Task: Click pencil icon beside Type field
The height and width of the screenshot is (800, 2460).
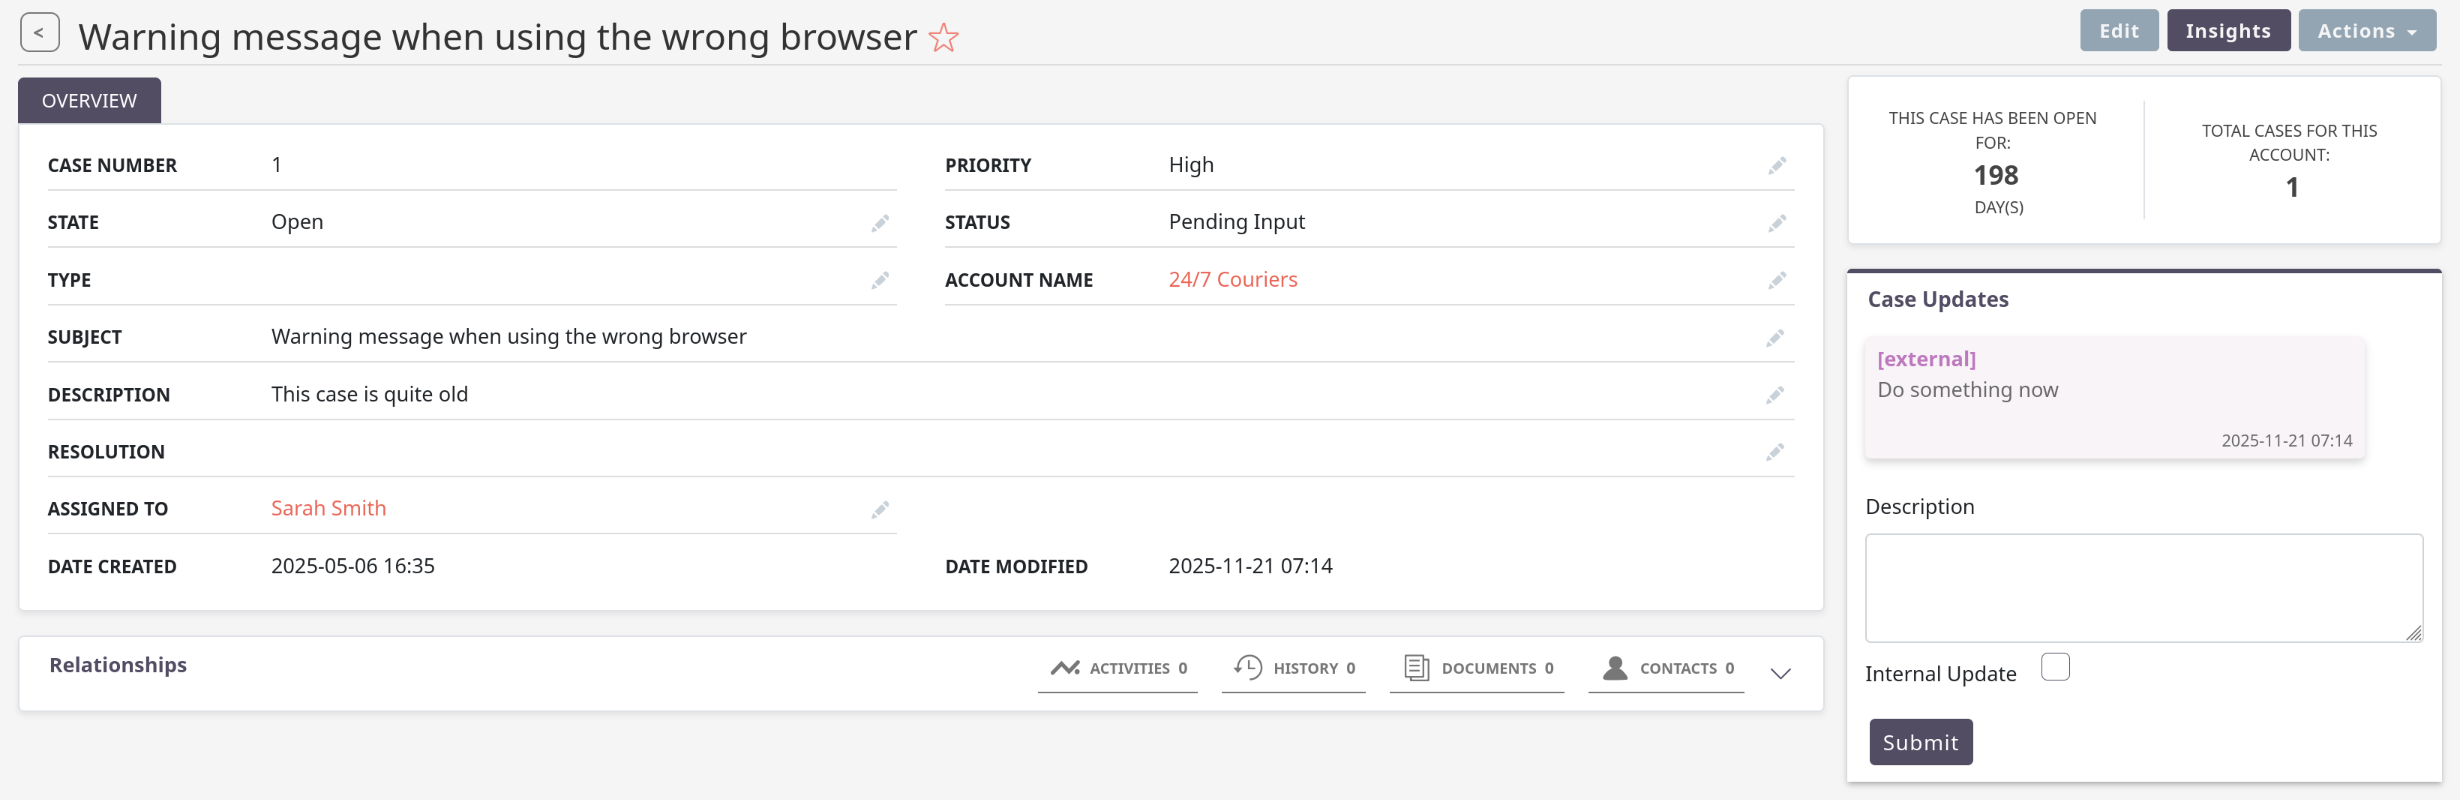Action: [879, 281]
